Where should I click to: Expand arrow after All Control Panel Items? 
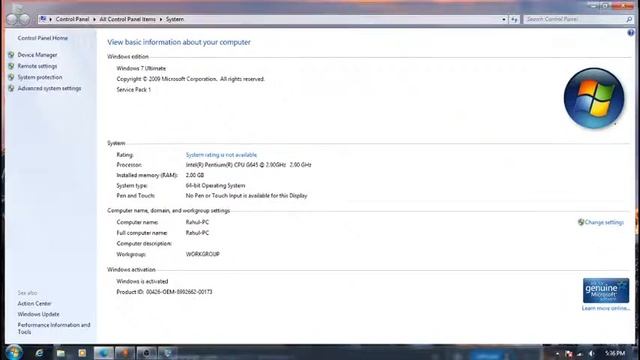[161, 20]
